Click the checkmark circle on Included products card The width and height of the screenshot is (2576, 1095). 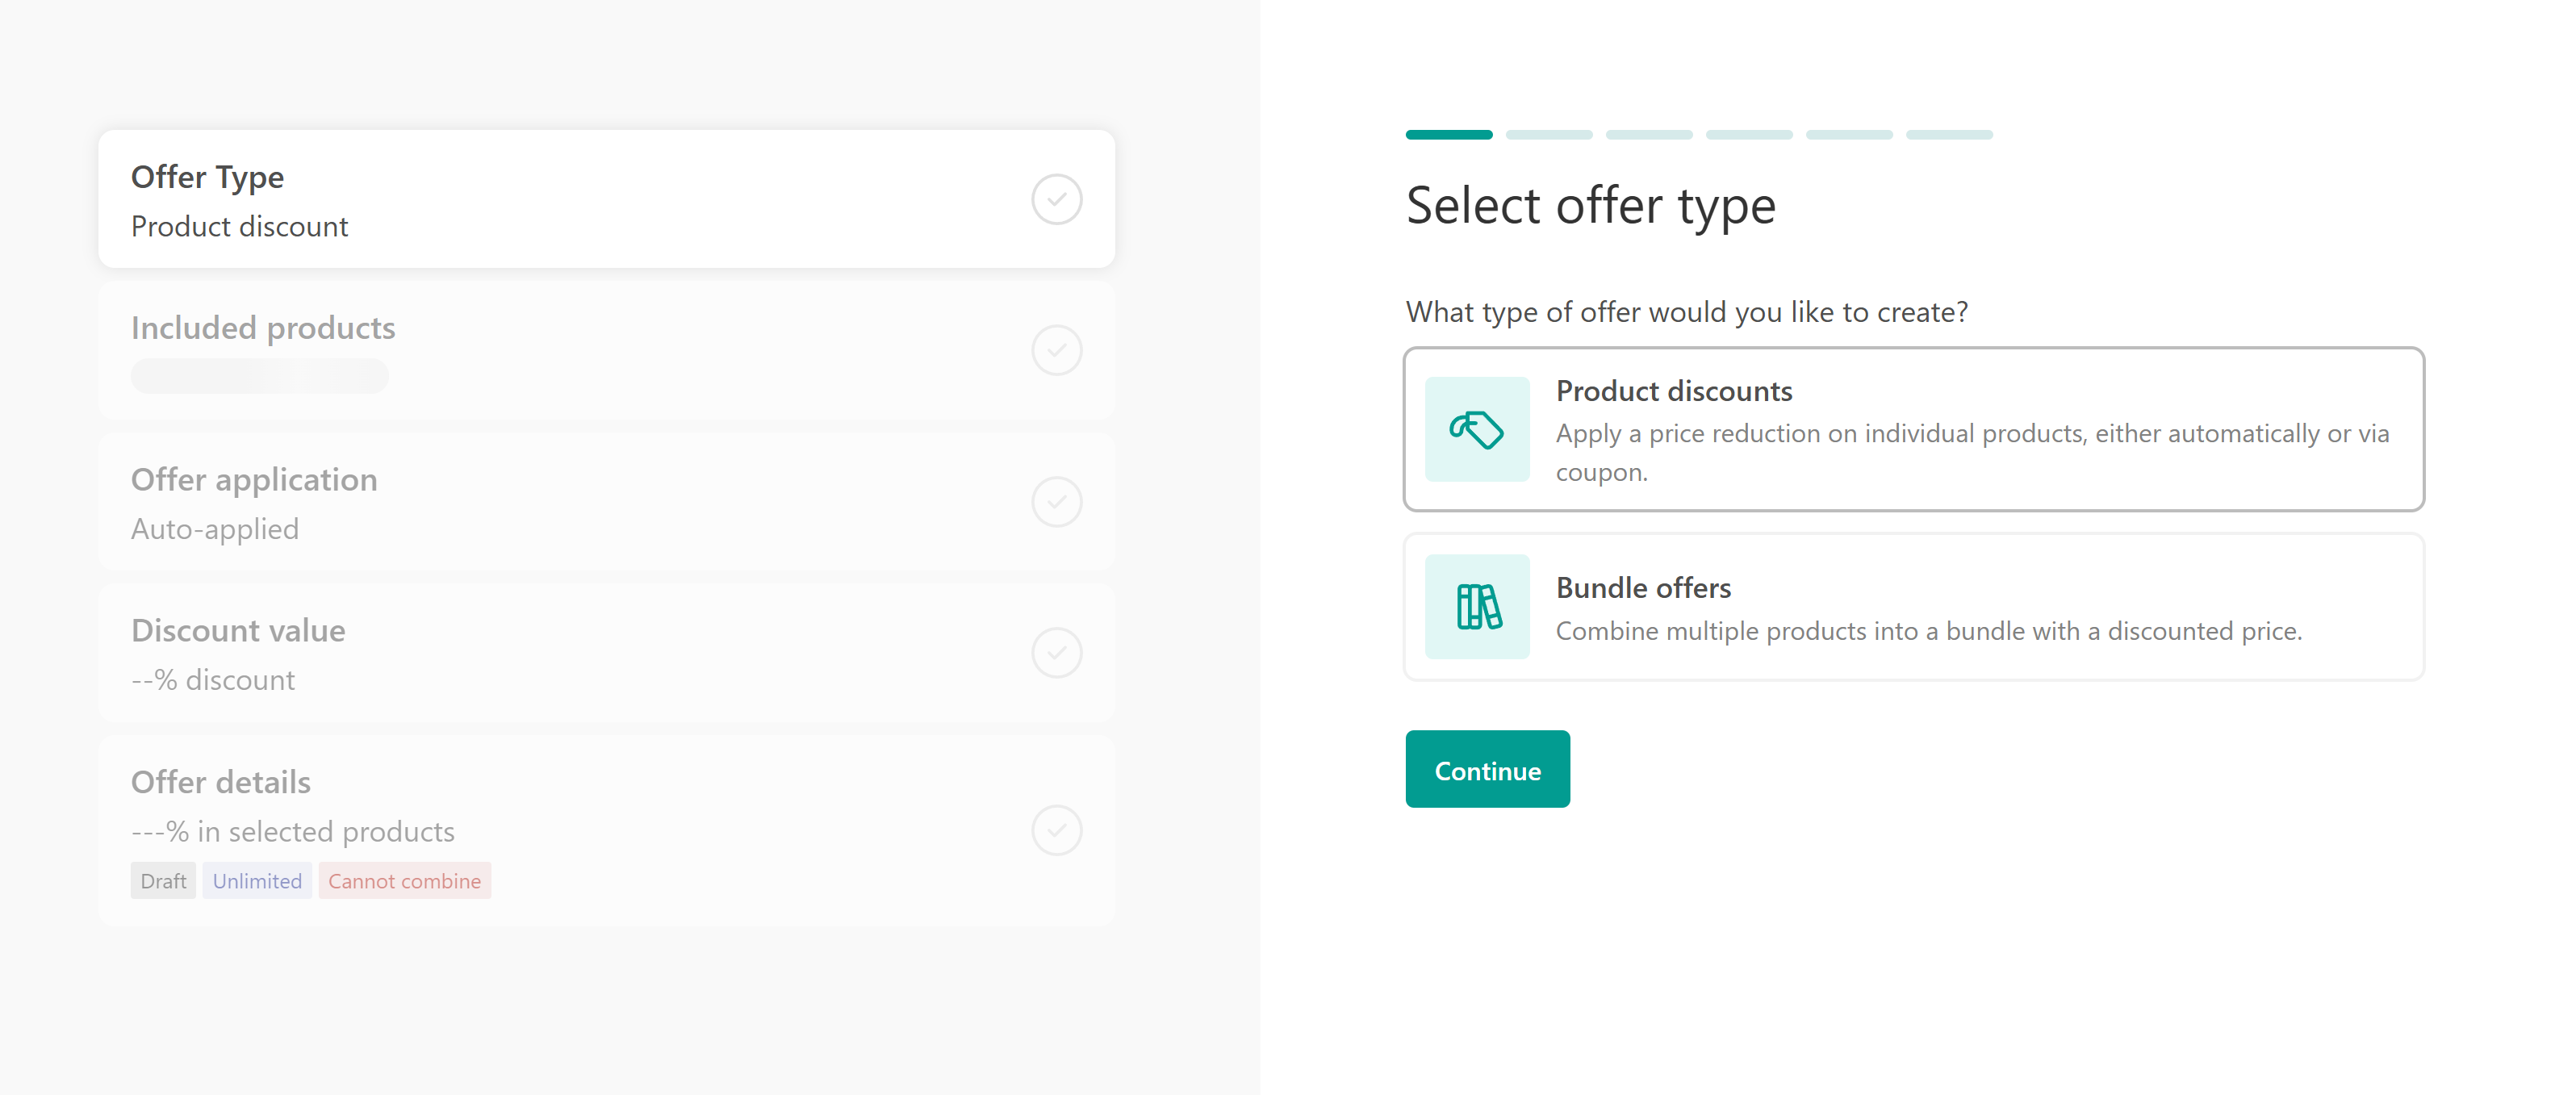coord(1056,351)
